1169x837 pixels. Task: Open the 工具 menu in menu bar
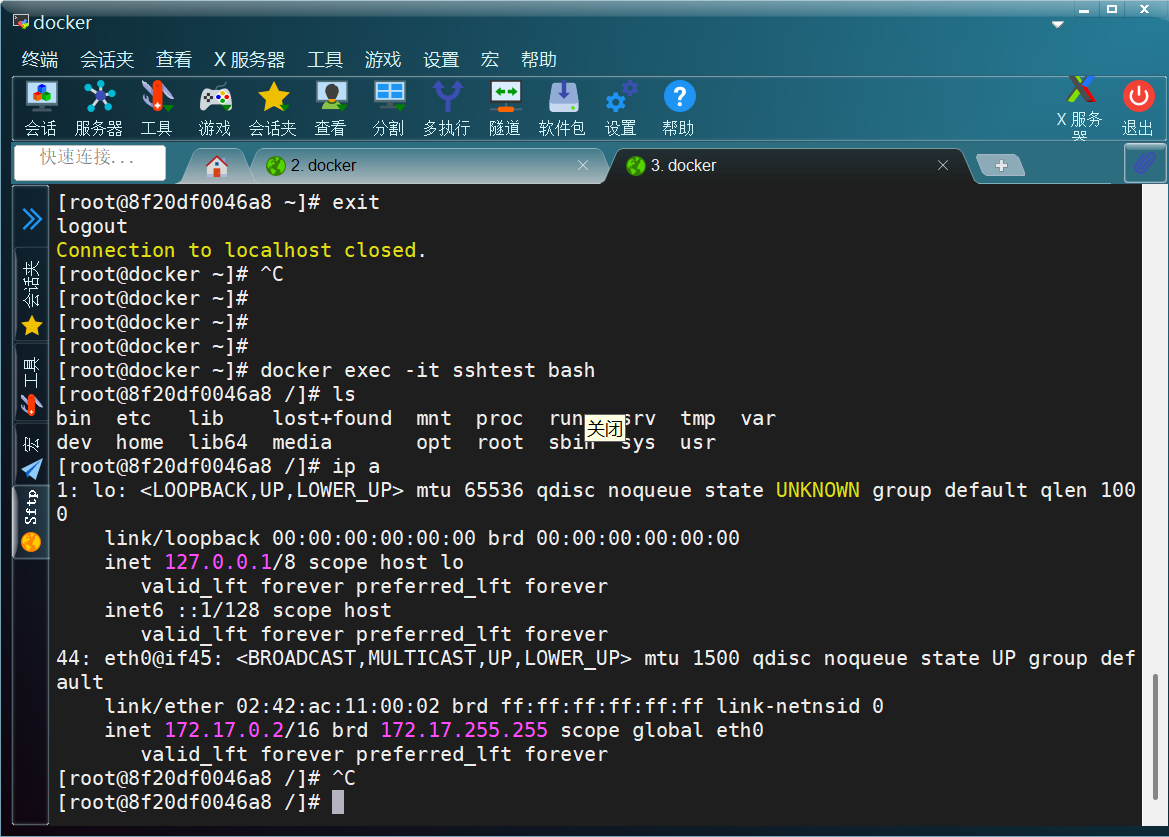[x=325, y=60]
